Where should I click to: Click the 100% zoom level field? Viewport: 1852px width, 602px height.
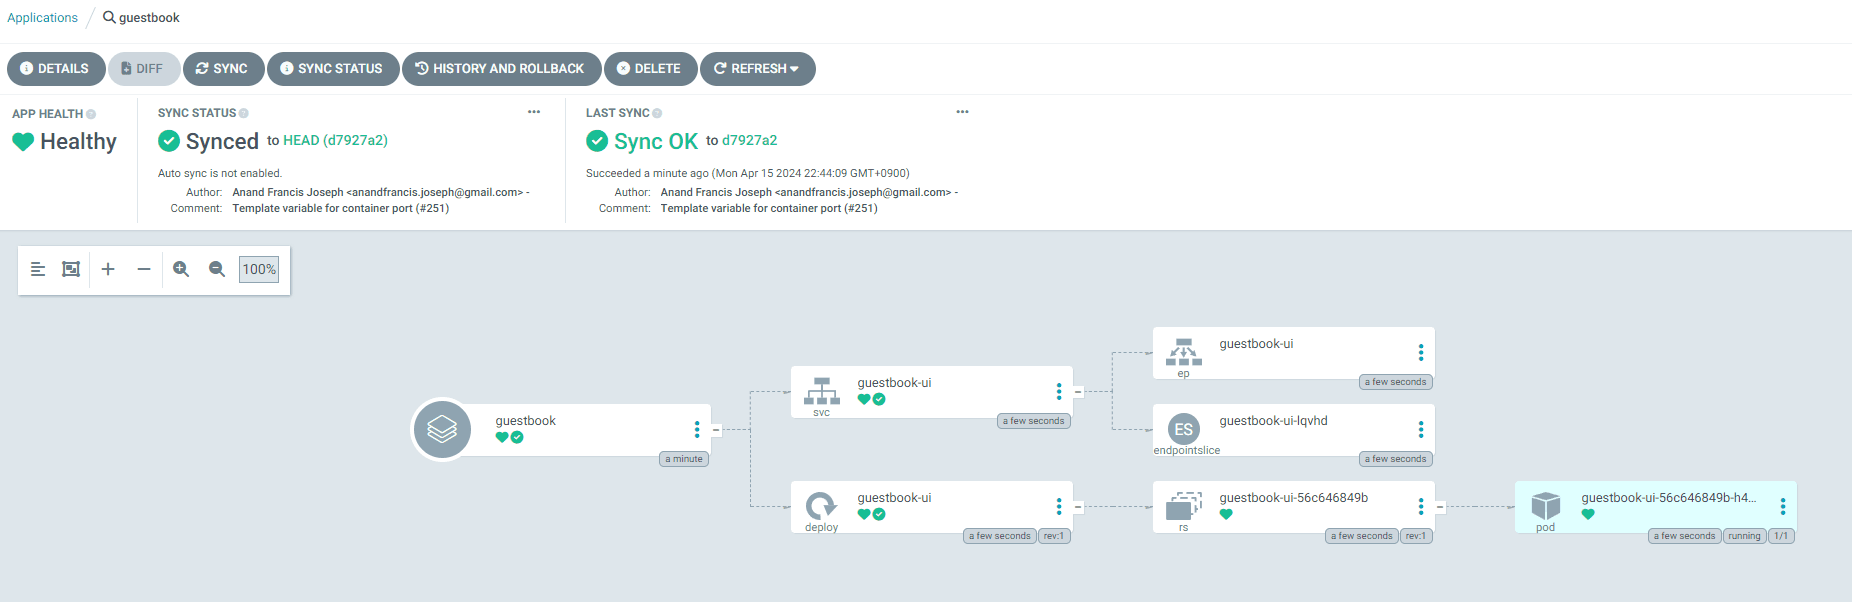[259, 269]
